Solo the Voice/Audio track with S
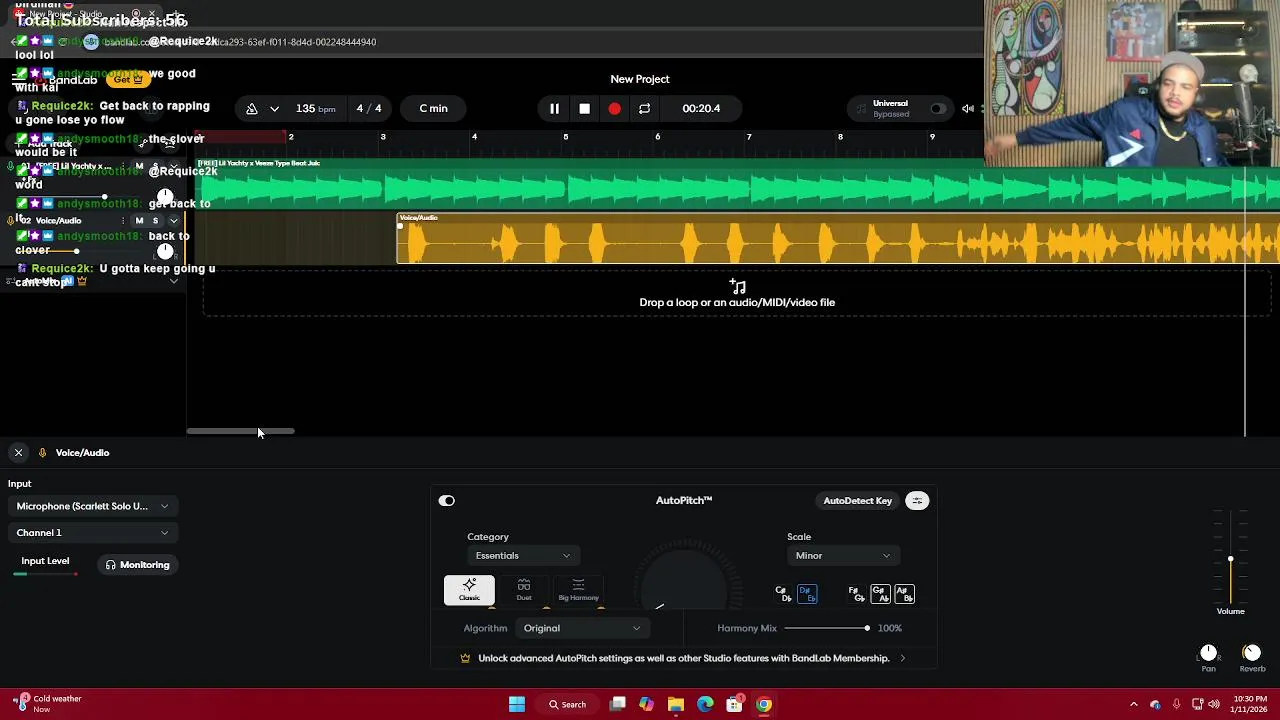This screenshot has width=1280, height=720. [x=155, y=220]
